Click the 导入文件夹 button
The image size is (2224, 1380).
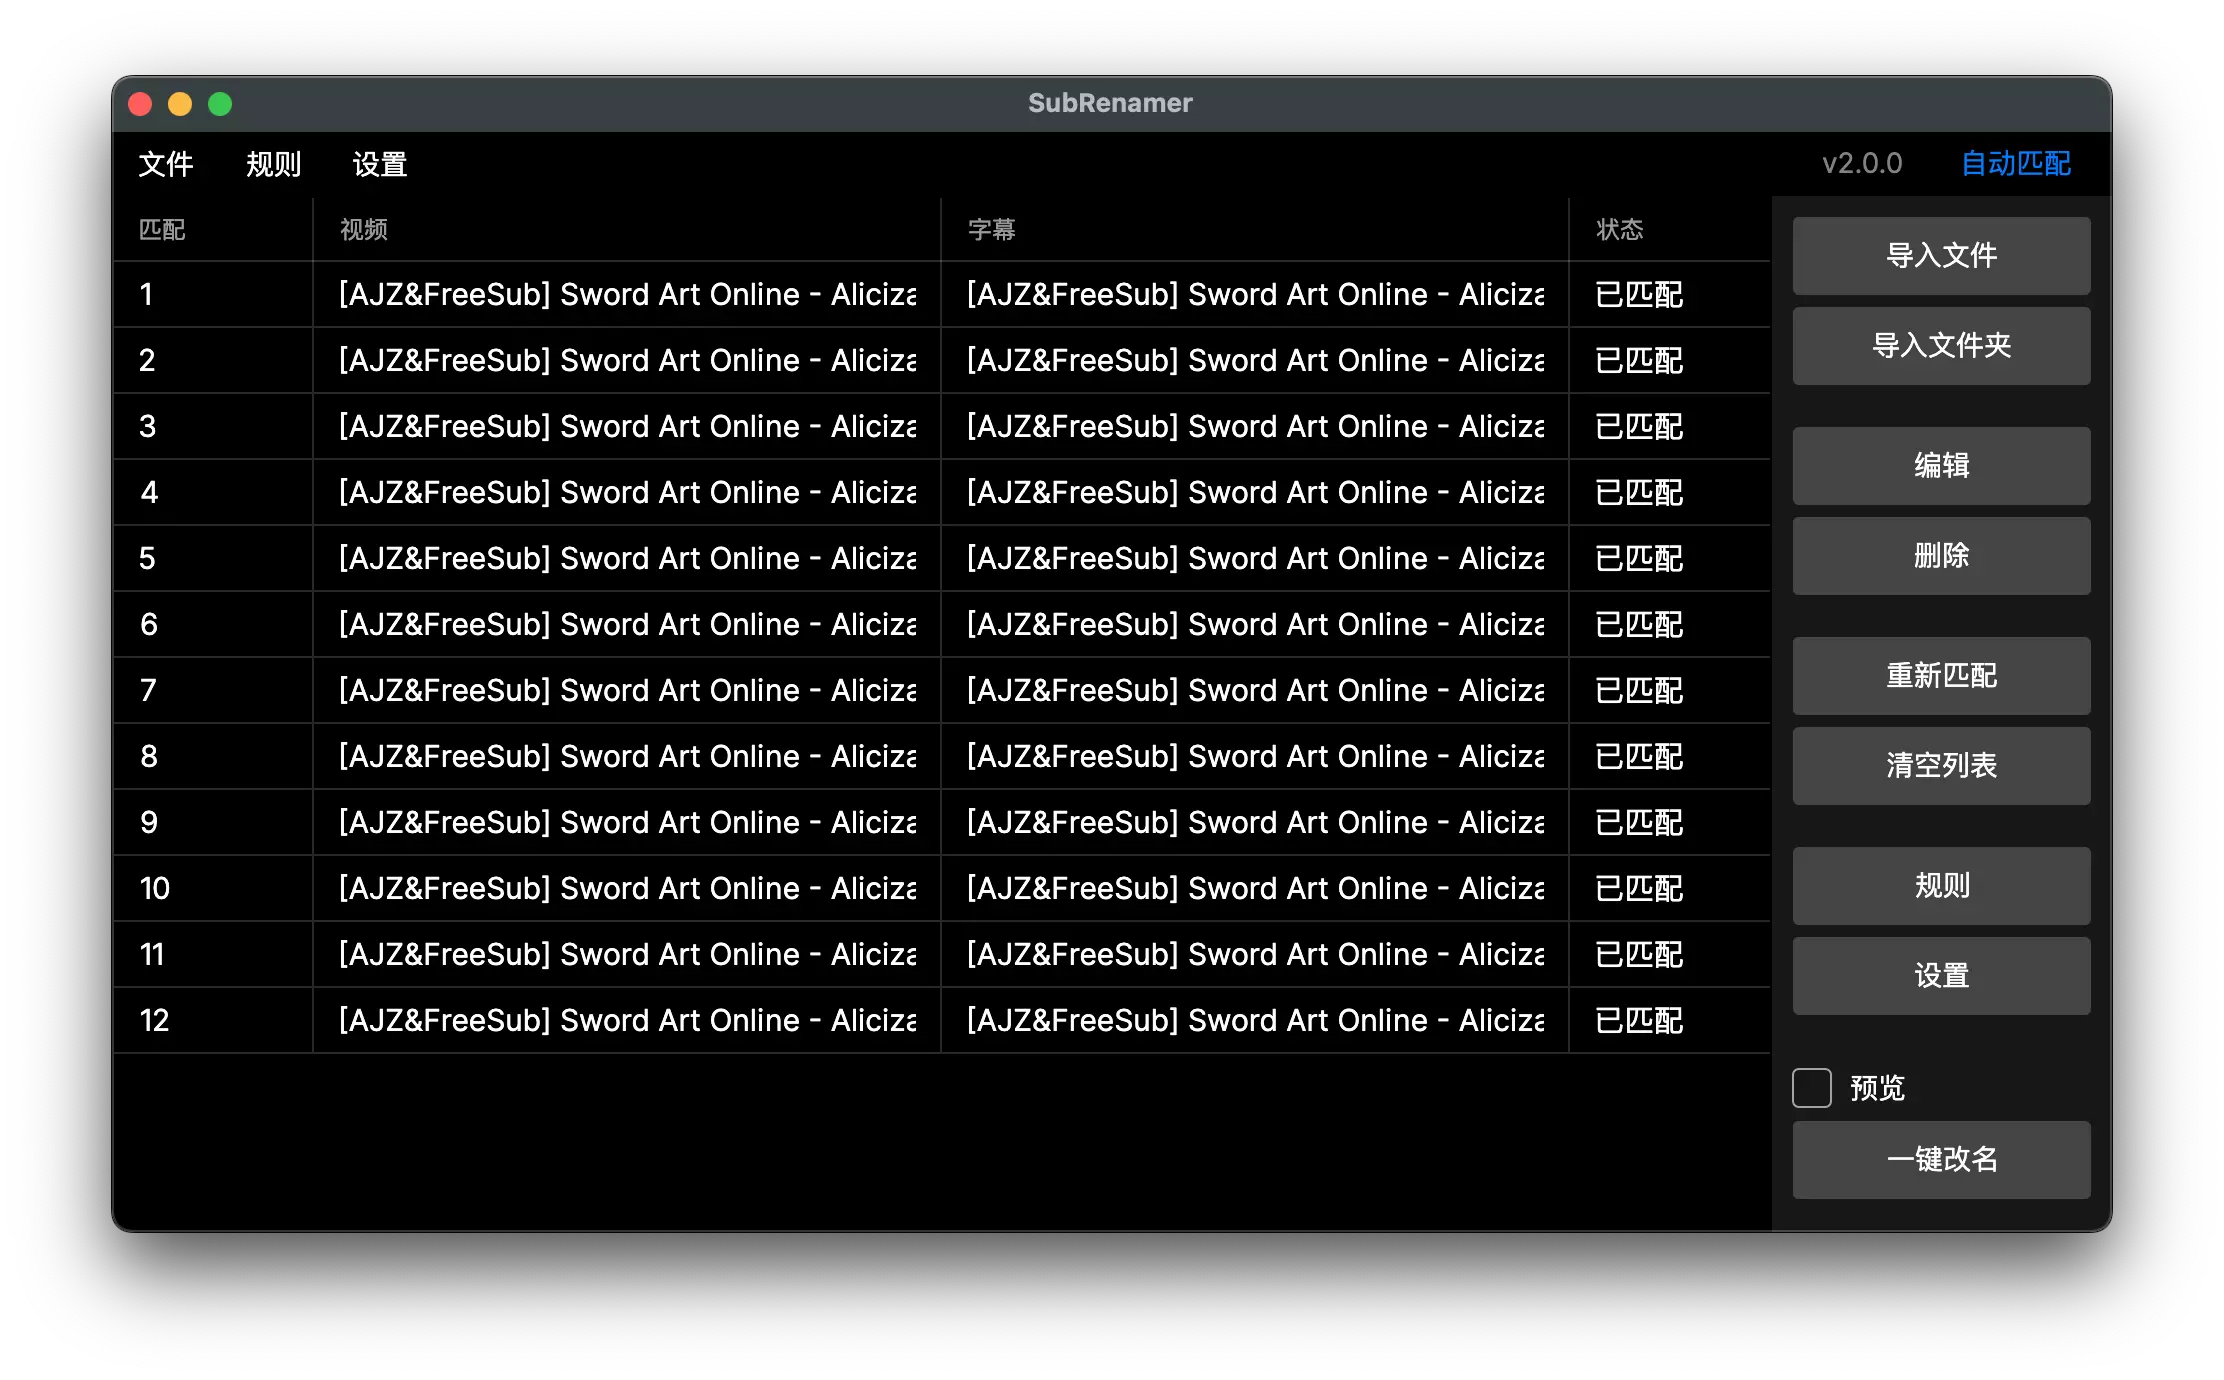coord(1940,346)
